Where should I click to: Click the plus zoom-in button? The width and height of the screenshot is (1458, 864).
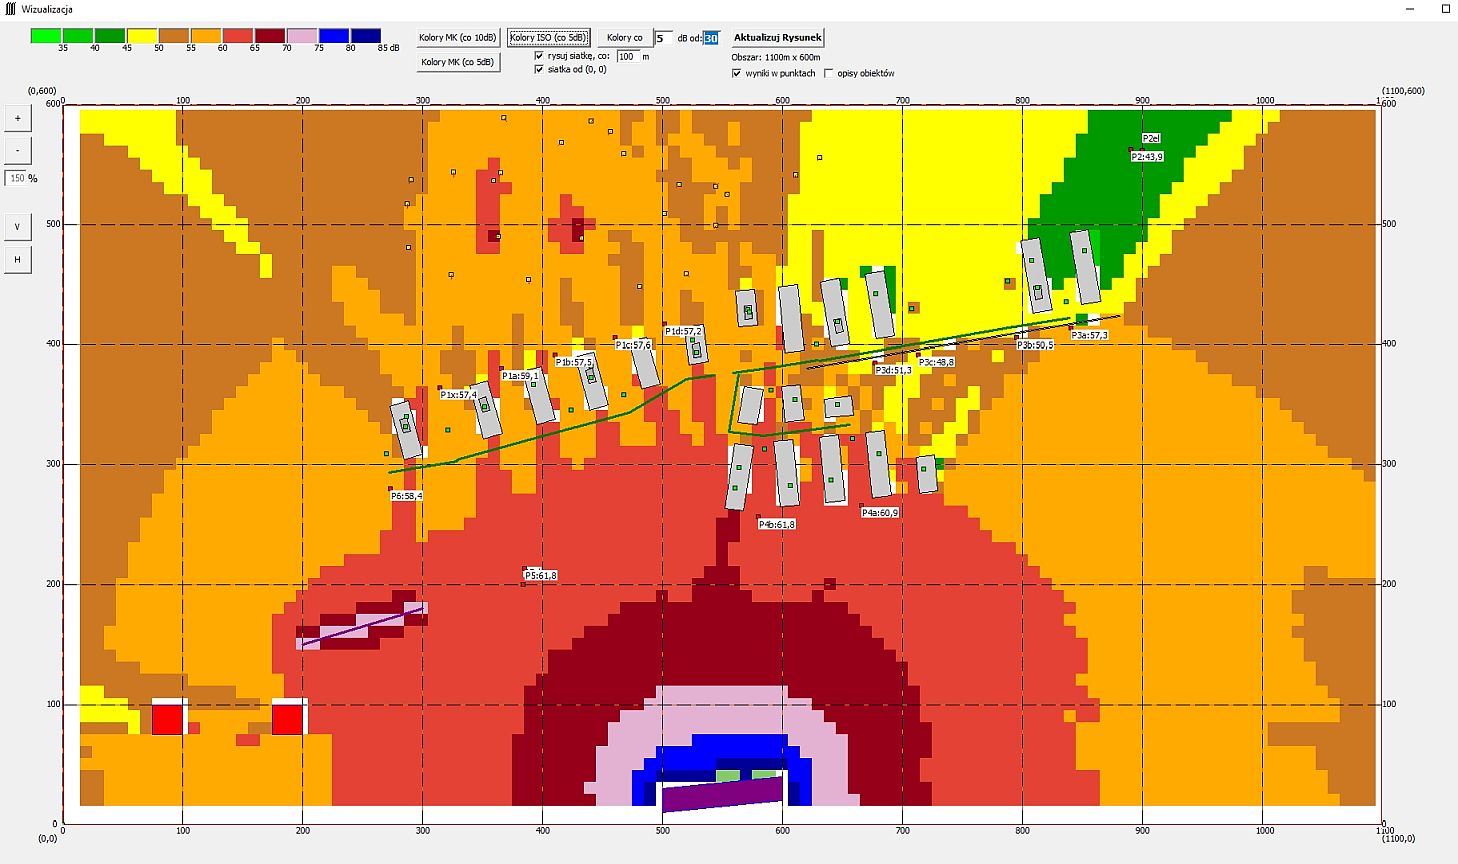coord(18,118)
